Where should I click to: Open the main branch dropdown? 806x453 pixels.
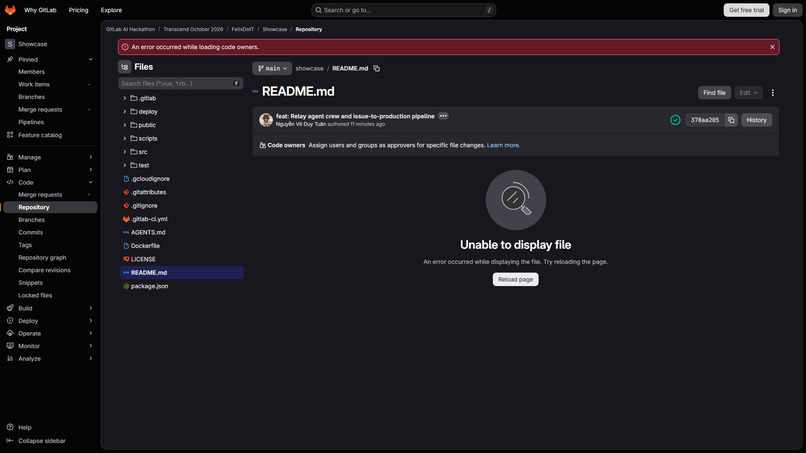click(272, 68)
